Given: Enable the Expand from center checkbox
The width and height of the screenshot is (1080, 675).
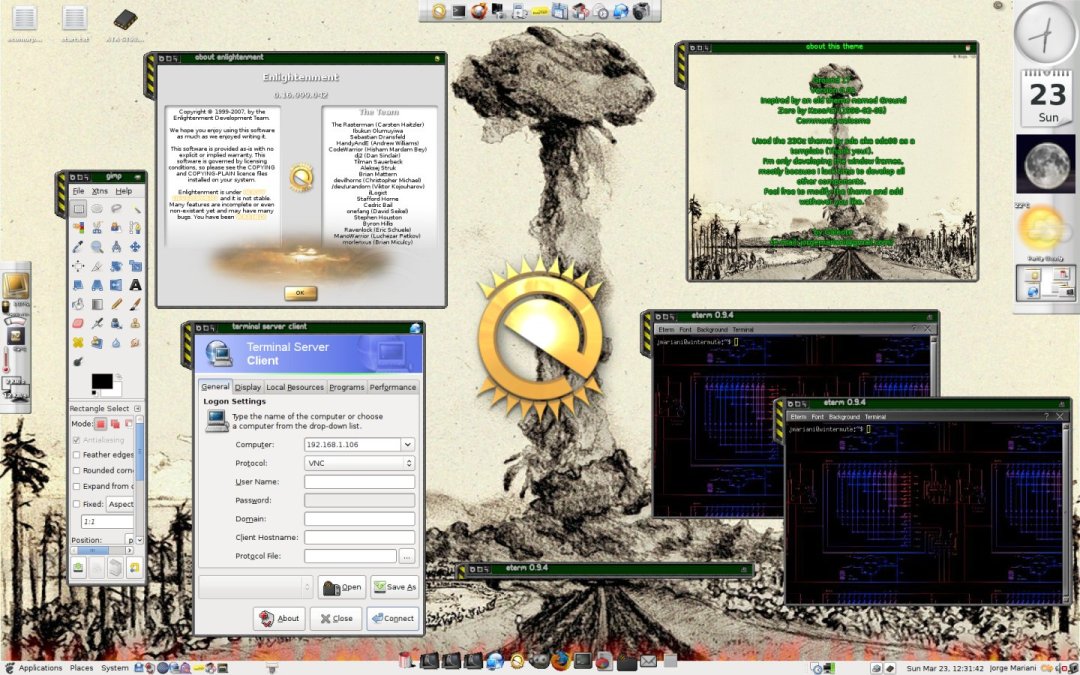Looking at the screenshot, I should click(x=76, y=486).
